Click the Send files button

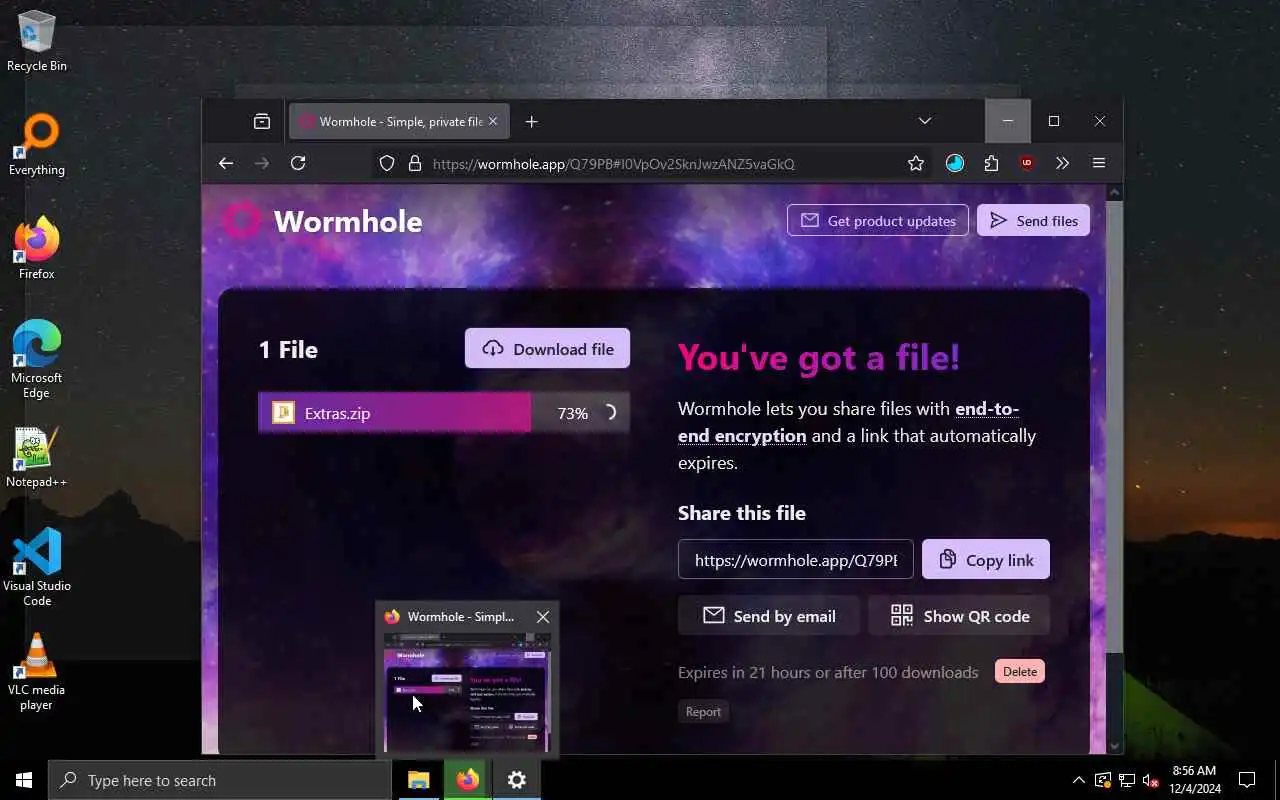coord(1033,221)
